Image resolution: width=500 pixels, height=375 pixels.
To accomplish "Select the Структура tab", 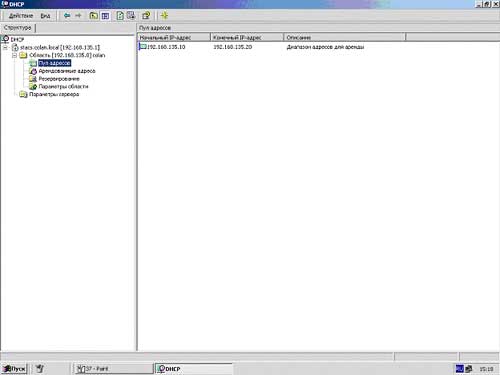I will click(18, 28).
